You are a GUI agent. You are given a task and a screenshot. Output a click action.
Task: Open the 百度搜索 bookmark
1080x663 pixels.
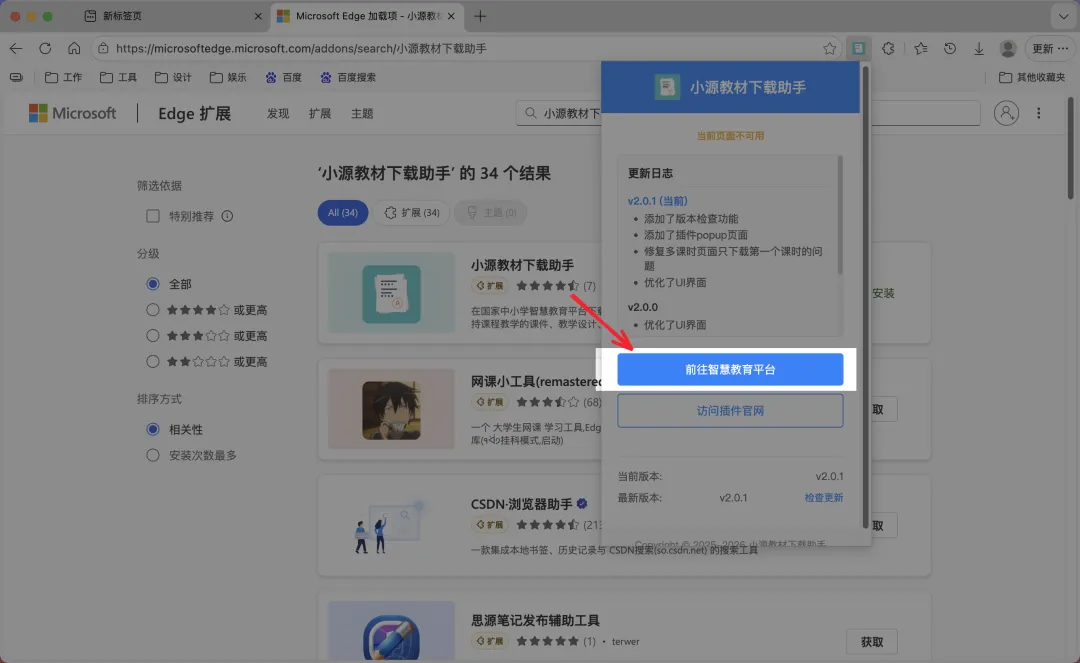(x=348, y=77)
